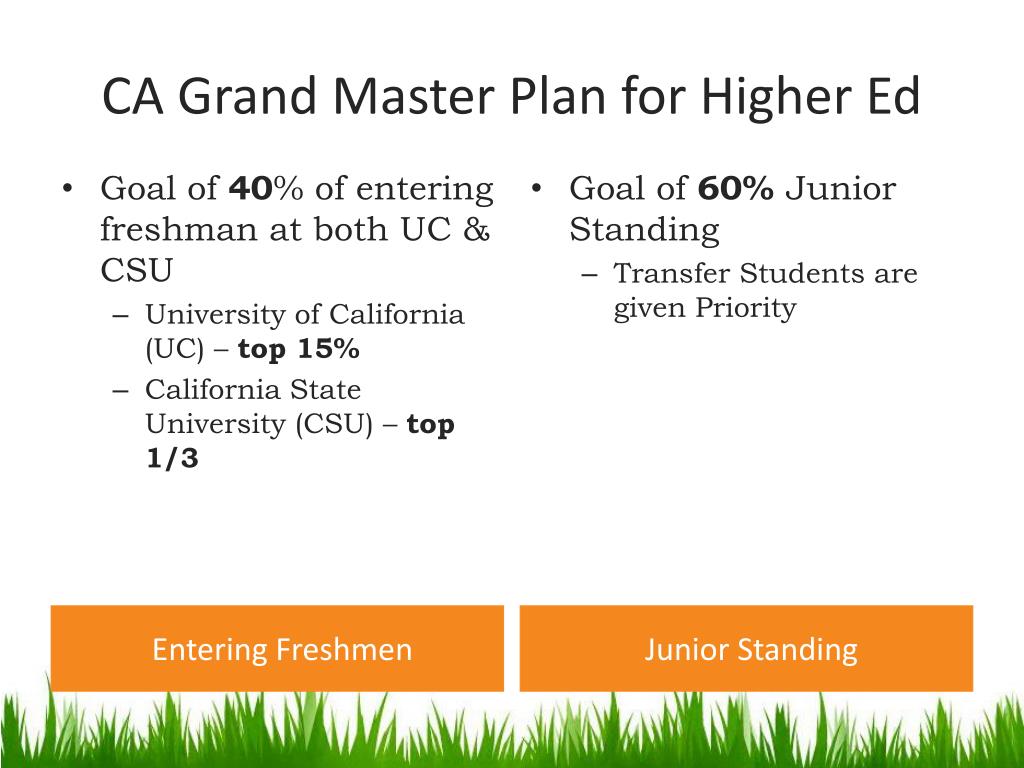1024x768 pixels.
Task: Click the words Higher Ed in the title
Action: pos(810,97)
